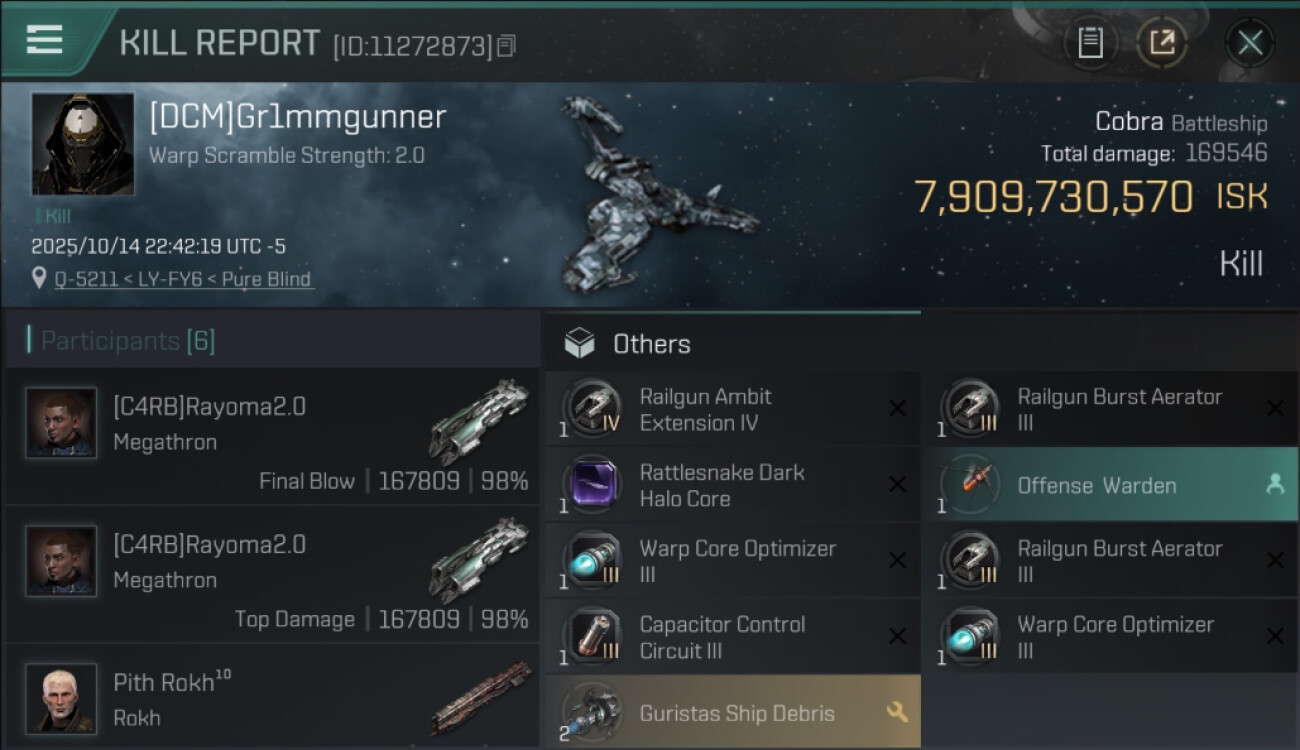Image resolution: width=1300 pixels, height=750 pixels.
Task: Click the Guristas Ship Debris item
Action: click(732, 712)
